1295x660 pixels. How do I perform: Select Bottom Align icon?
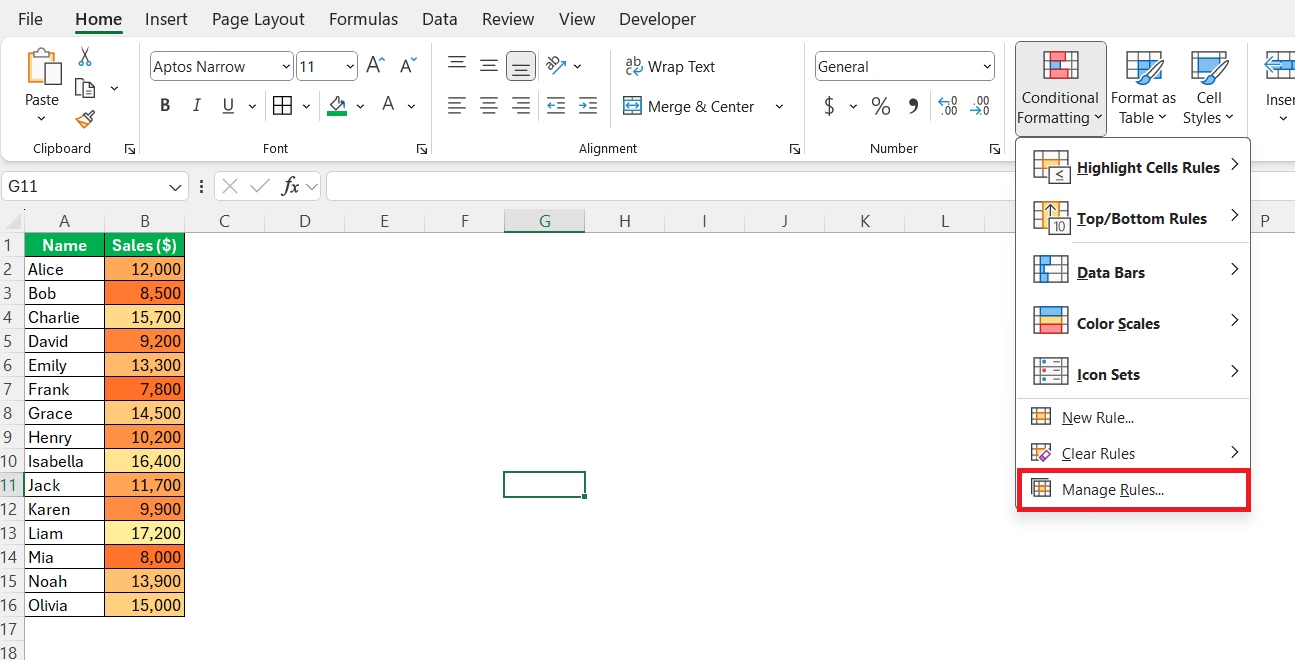pyautogui.click(x=521, y=66)
